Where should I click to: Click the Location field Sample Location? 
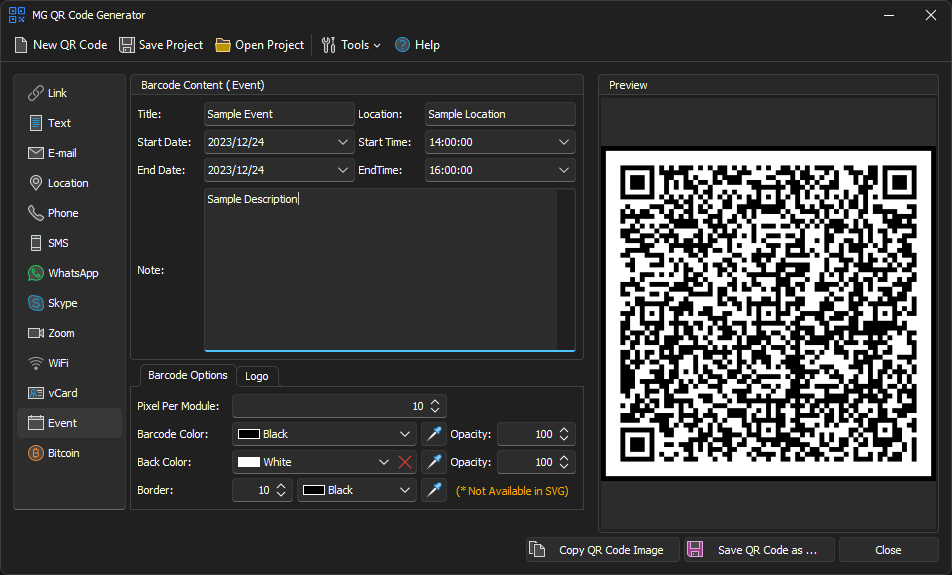coord(500,114)
